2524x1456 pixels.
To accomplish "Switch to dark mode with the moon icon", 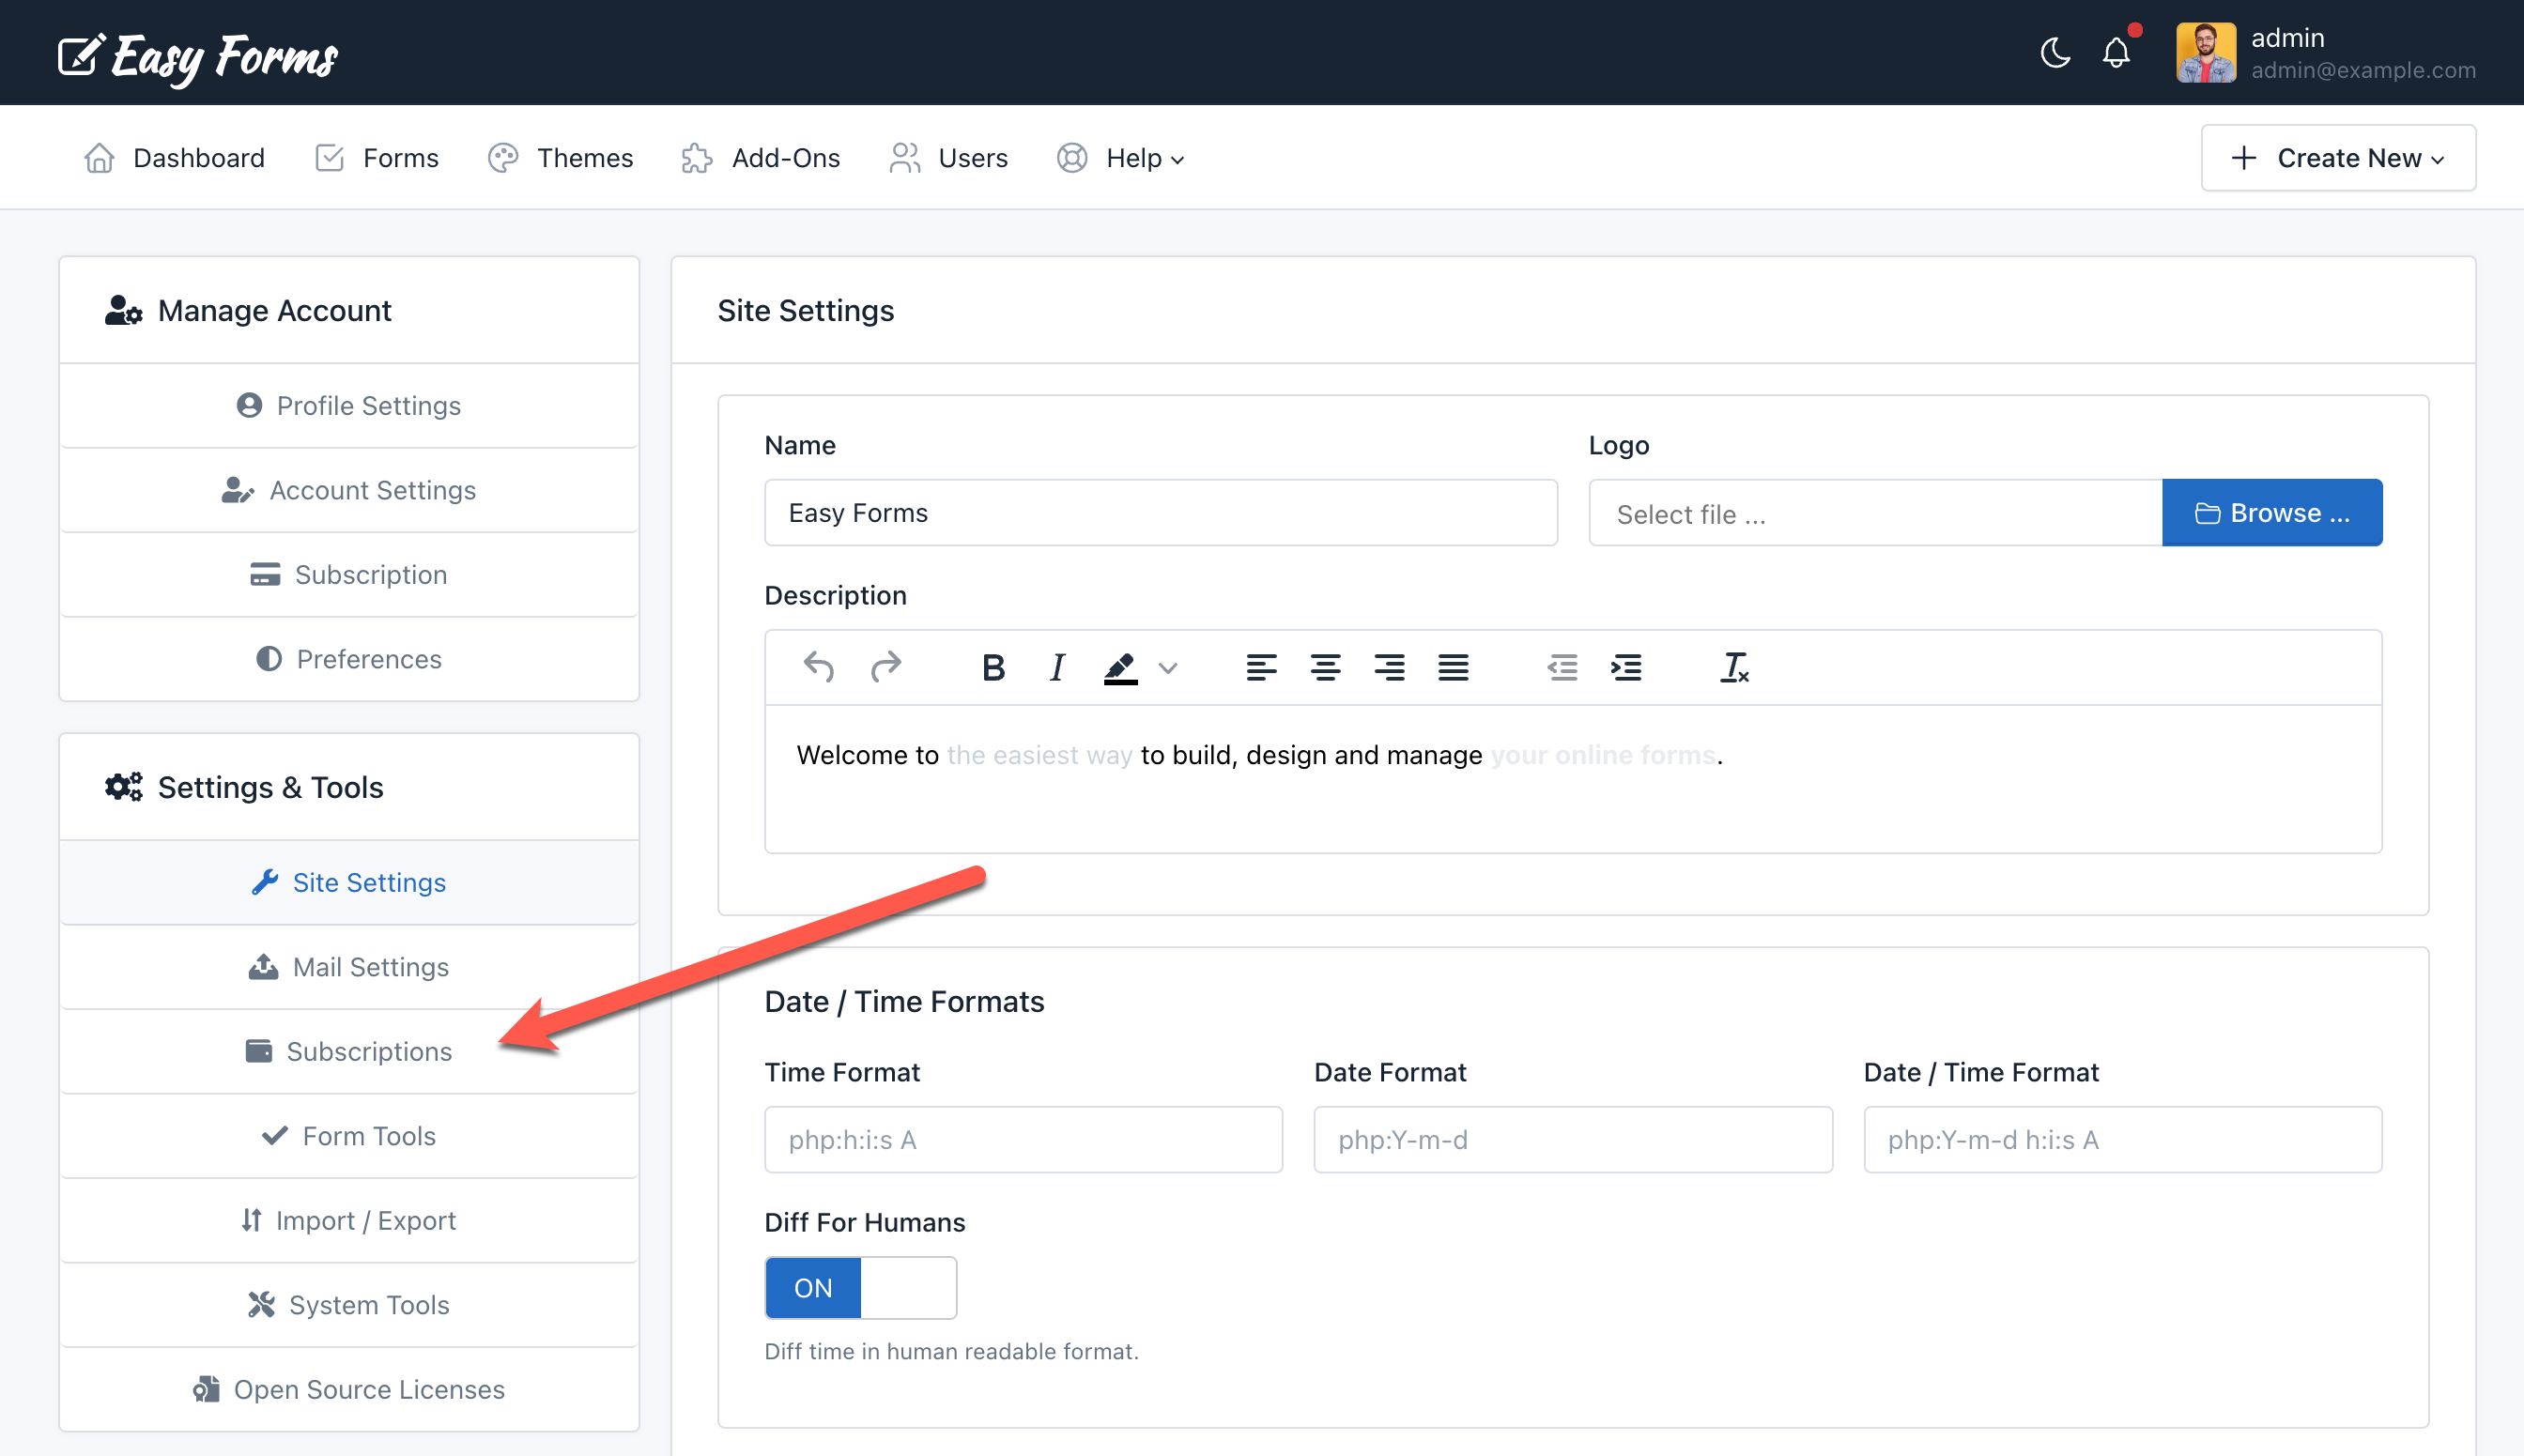I will click(2055, 53).
